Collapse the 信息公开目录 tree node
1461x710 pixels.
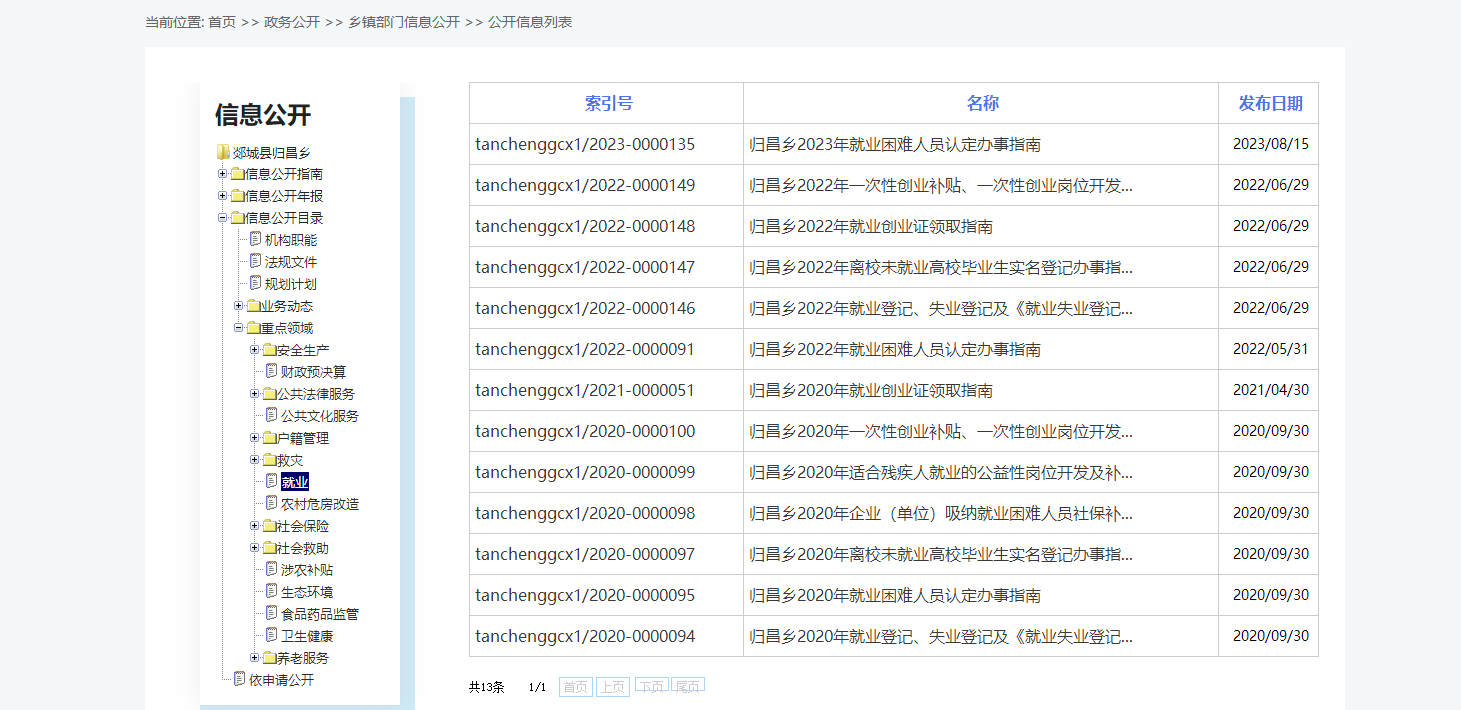click(222, 218)
